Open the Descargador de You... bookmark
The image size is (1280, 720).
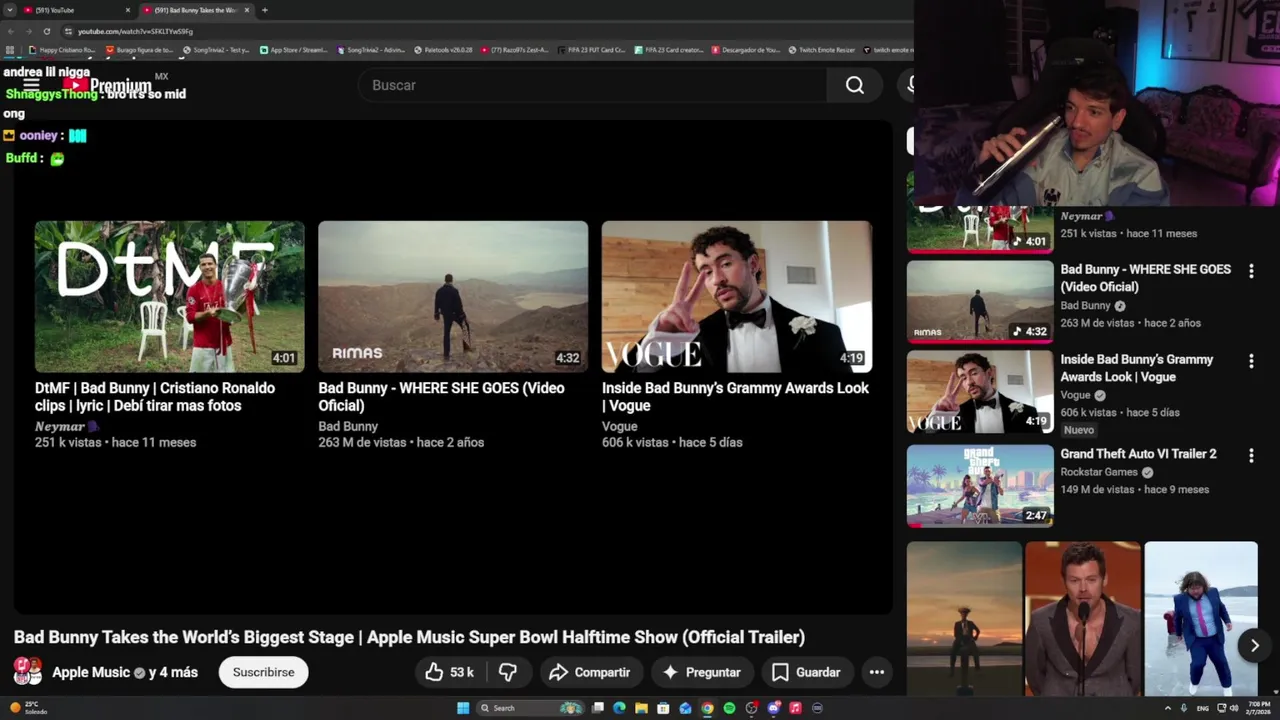746,49
